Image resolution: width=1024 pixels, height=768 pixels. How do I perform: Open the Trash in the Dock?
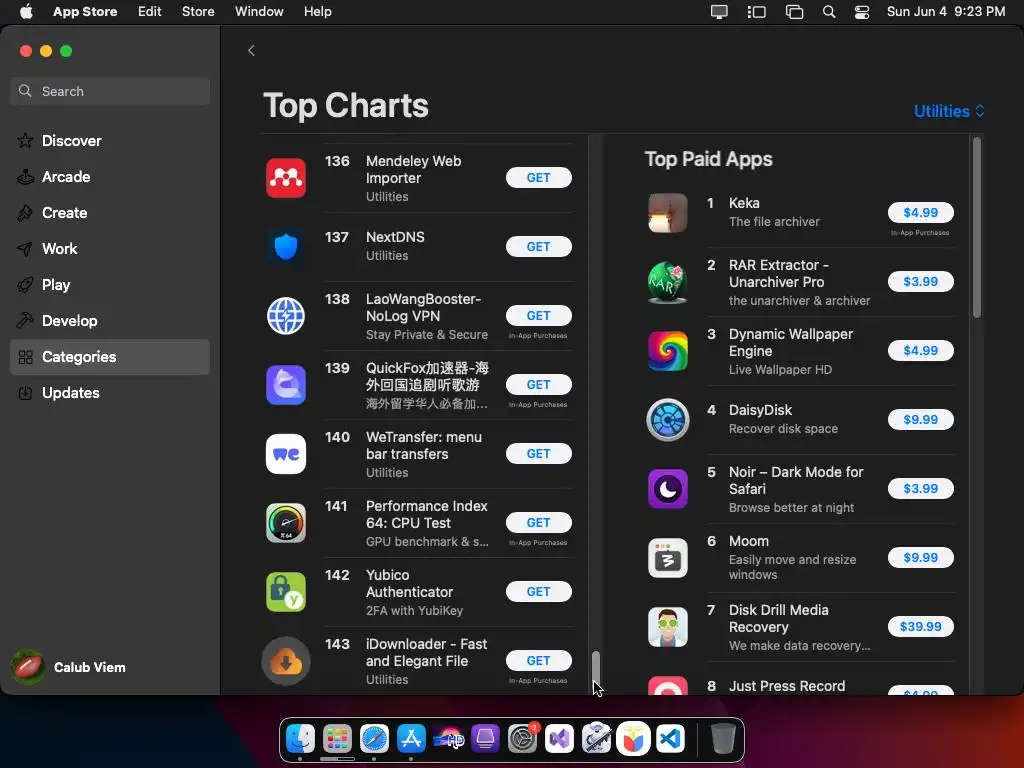722,739
